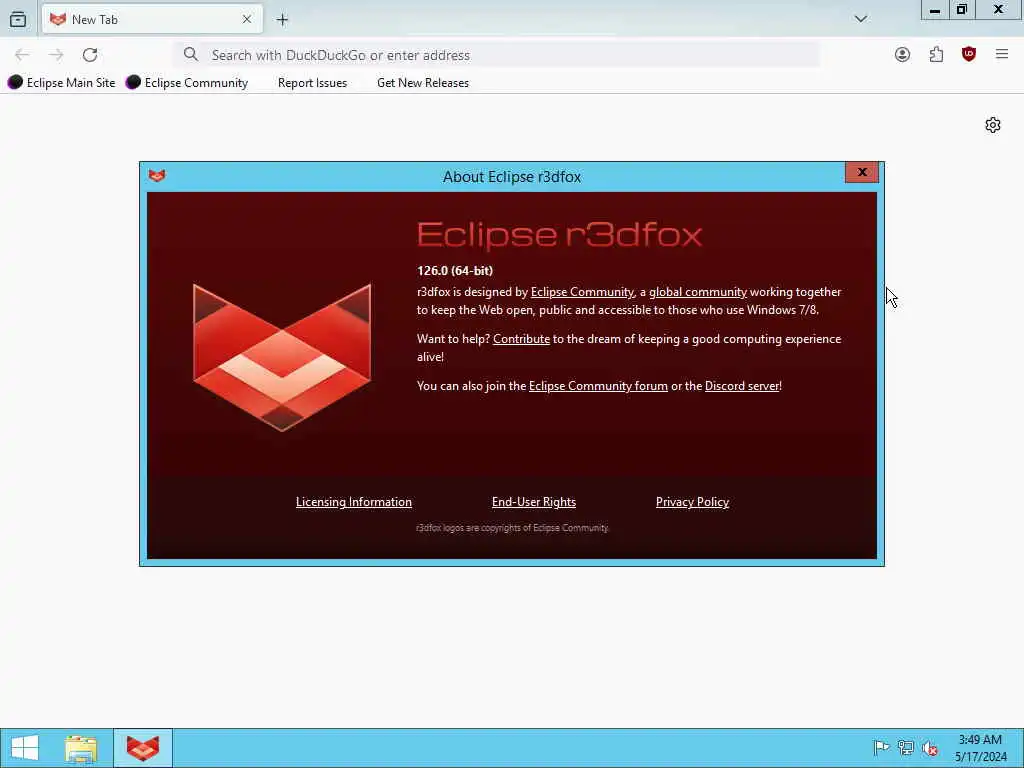Minimize the browser window

(935, 10)
